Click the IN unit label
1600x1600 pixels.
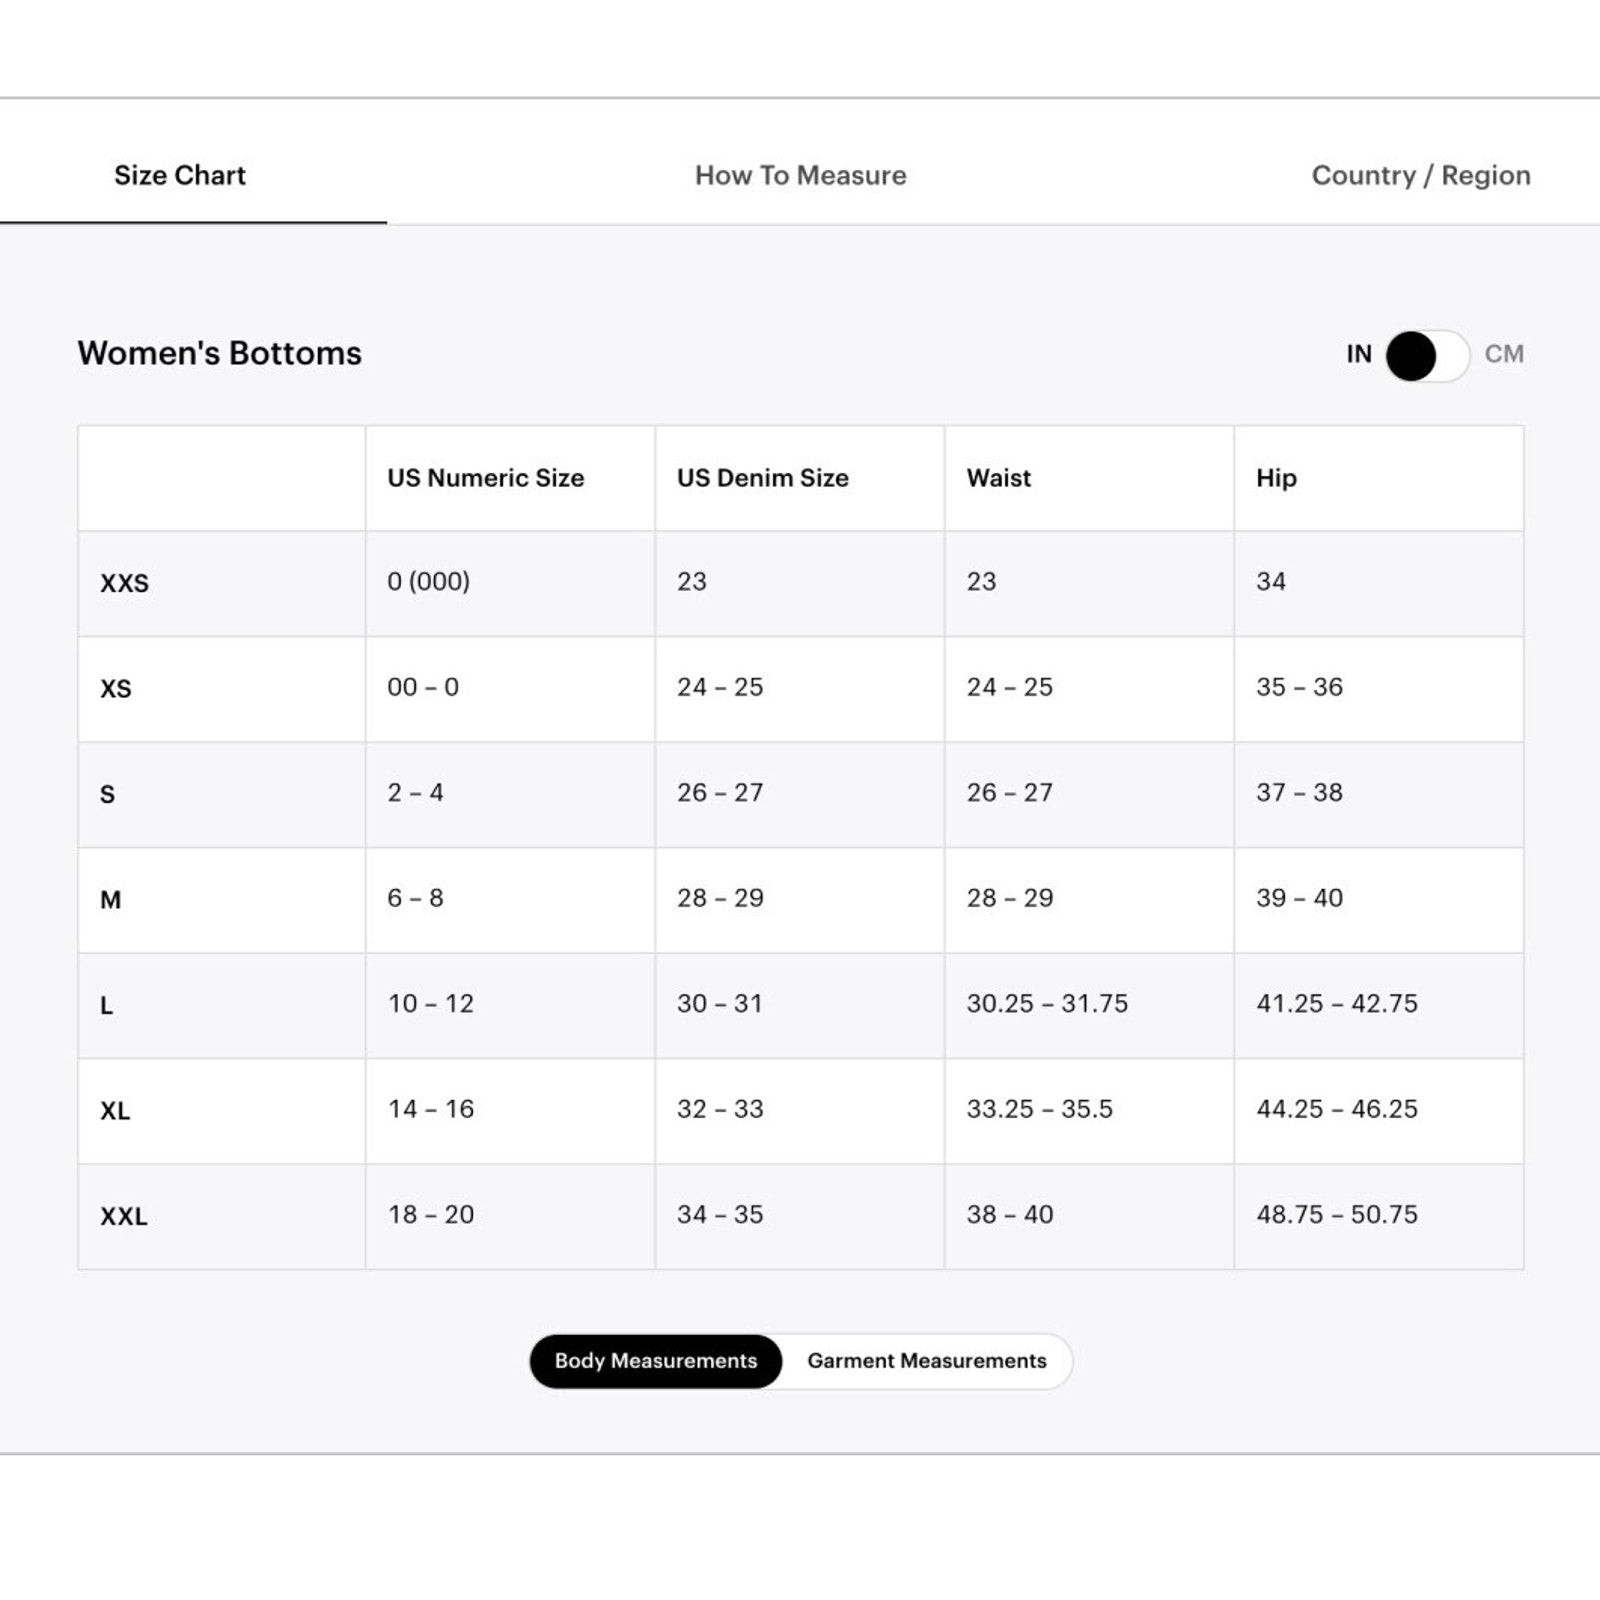(x=1358, y=354)
